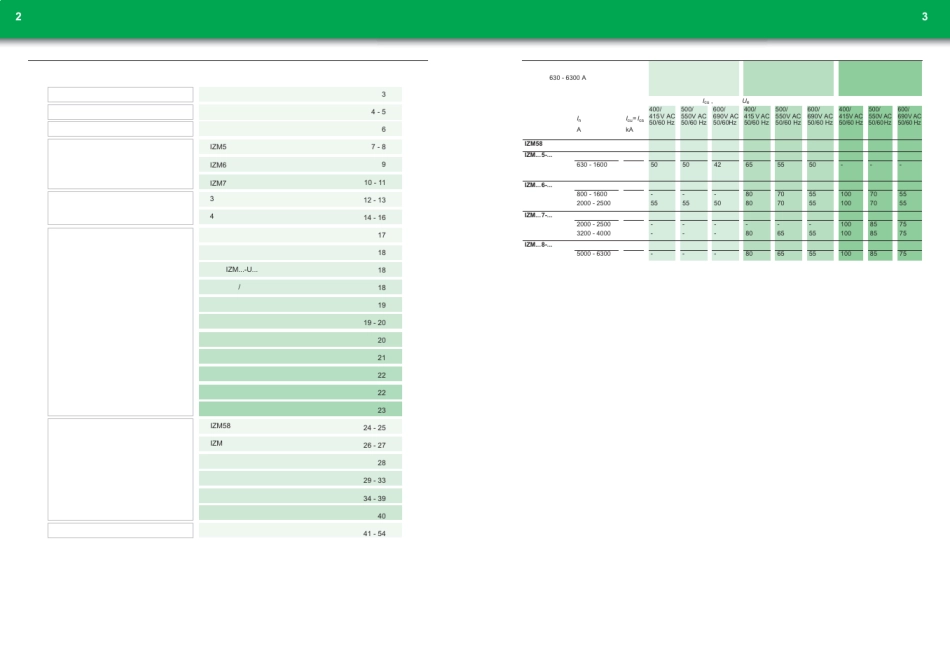Click the contents row for pages 14 - 16
This screenshot has height=672, width=950.
click(x=300, y=217)
